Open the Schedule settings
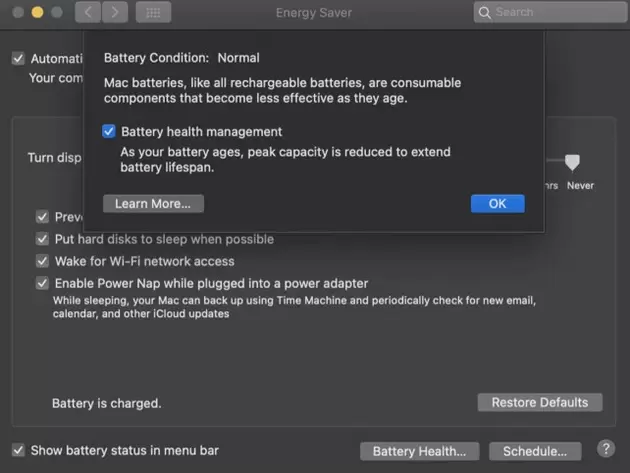This screenshot has height=473, width=630. (x=541, y=451)
